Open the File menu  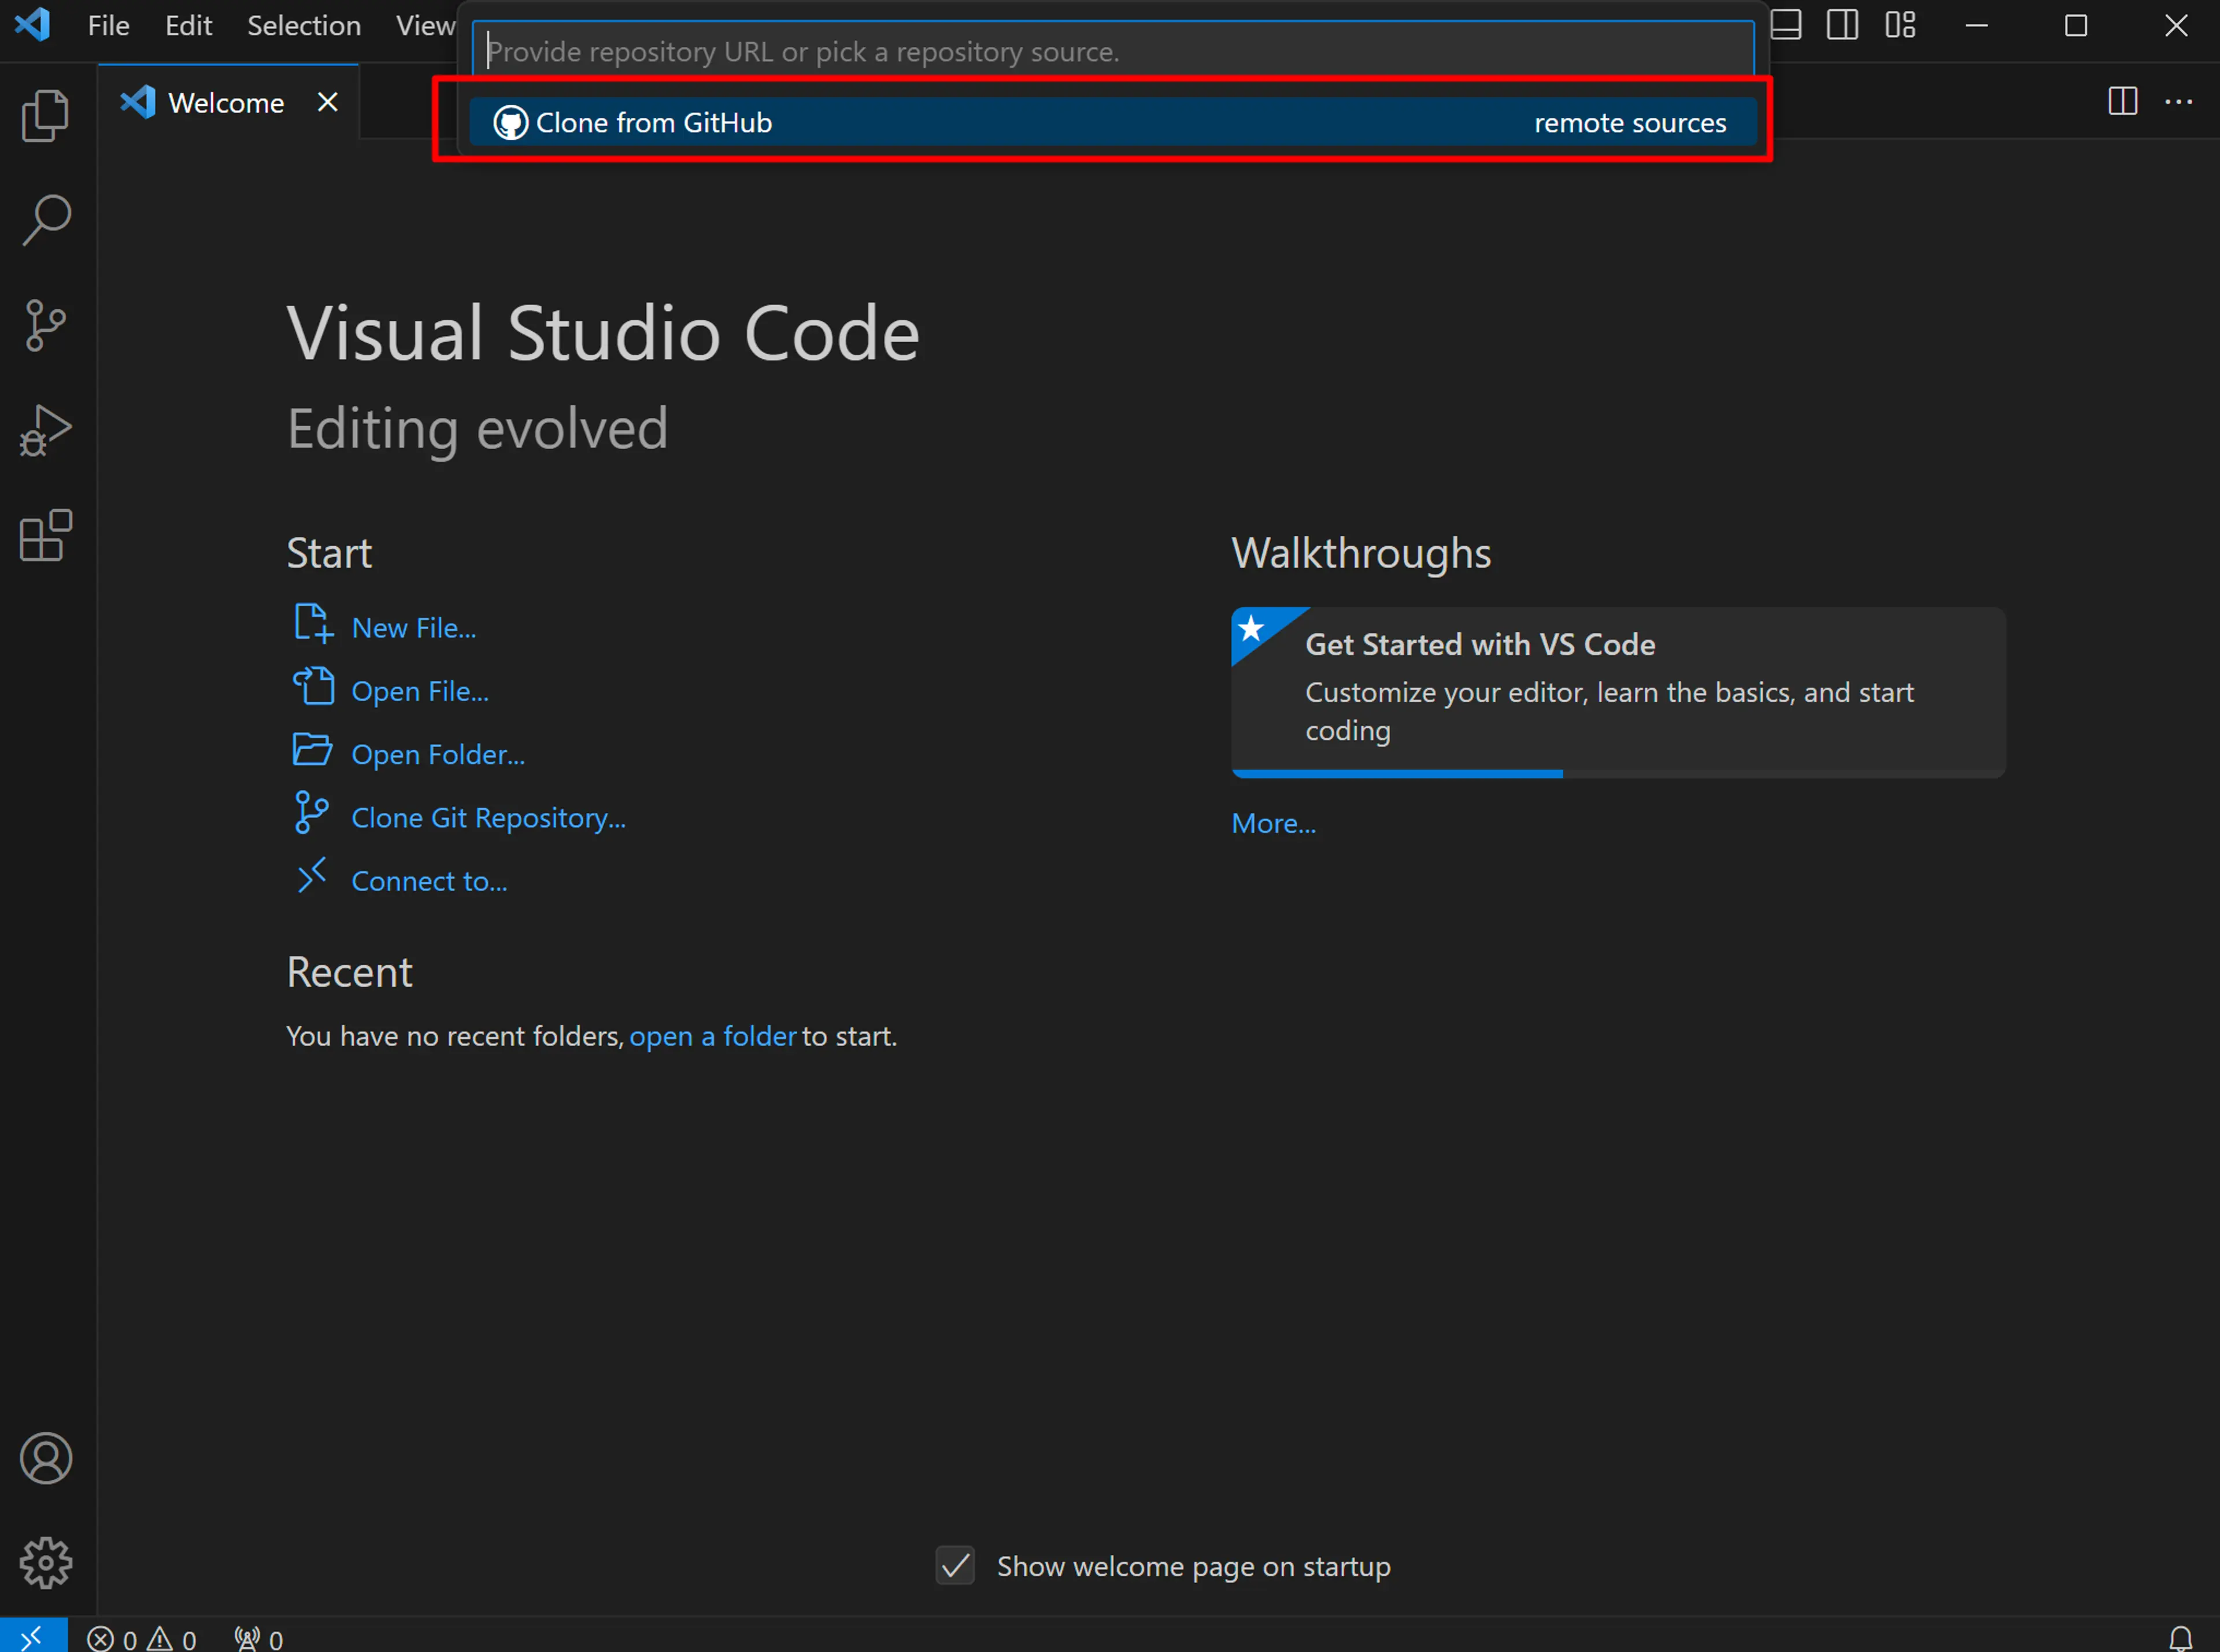coord(108,25)
